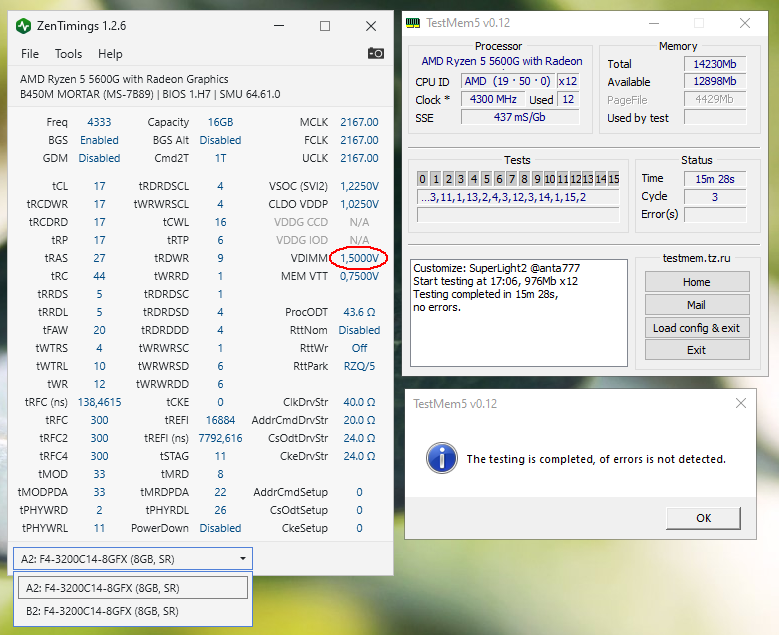The image size is (779, 635).
Task: Click the VSOC 1,2250V value
Action: pyautogui.click(x=359, y=186)
